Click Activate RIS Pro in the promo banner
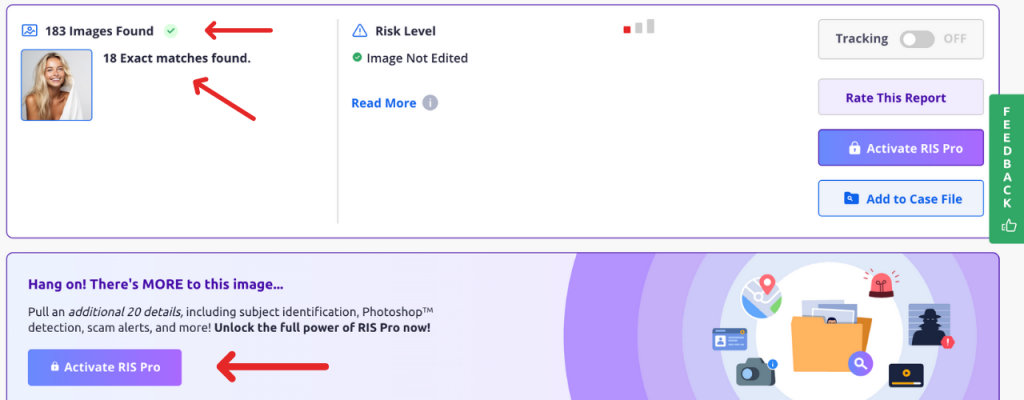 [104, 367]
